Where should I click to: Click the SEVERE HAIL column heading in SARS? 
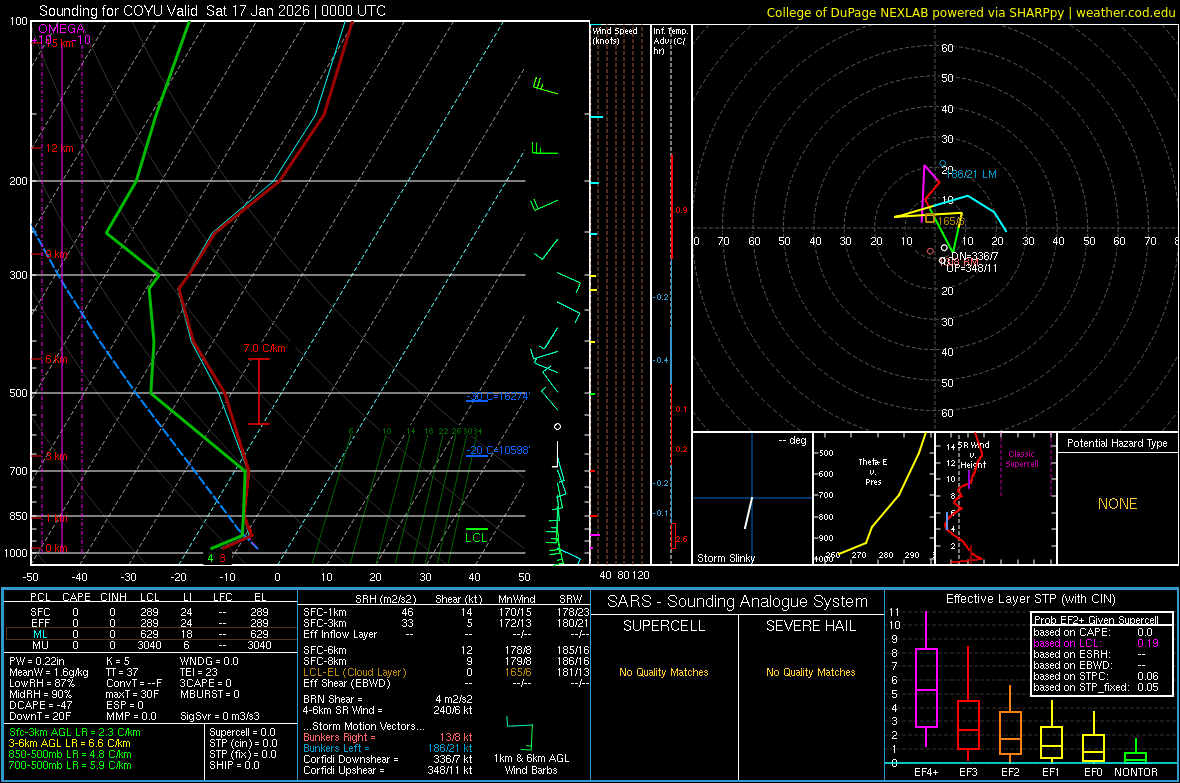[810, 626]
